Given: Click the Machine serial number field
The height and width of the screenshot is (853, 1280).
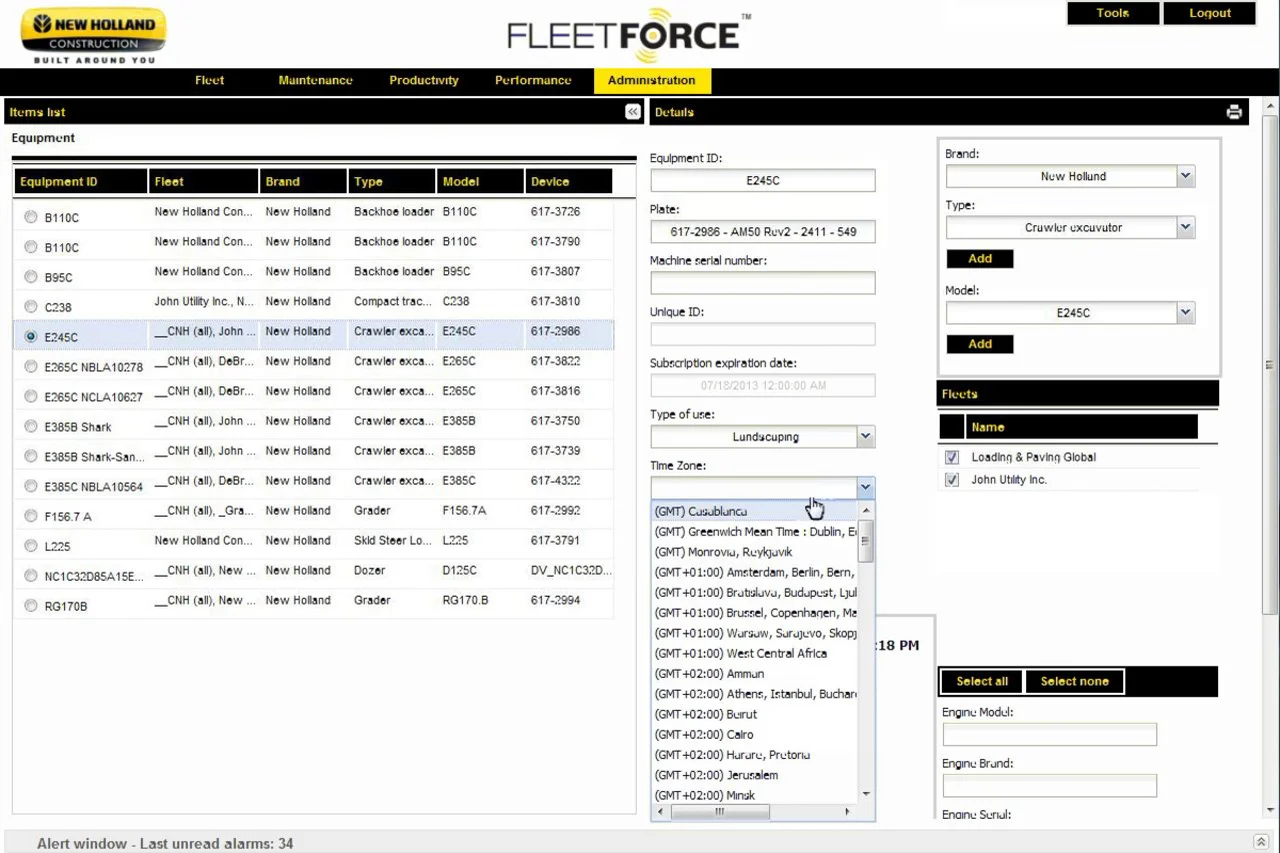Looking at the screenshot, I should pyautogui.click(x=763, y=283).
